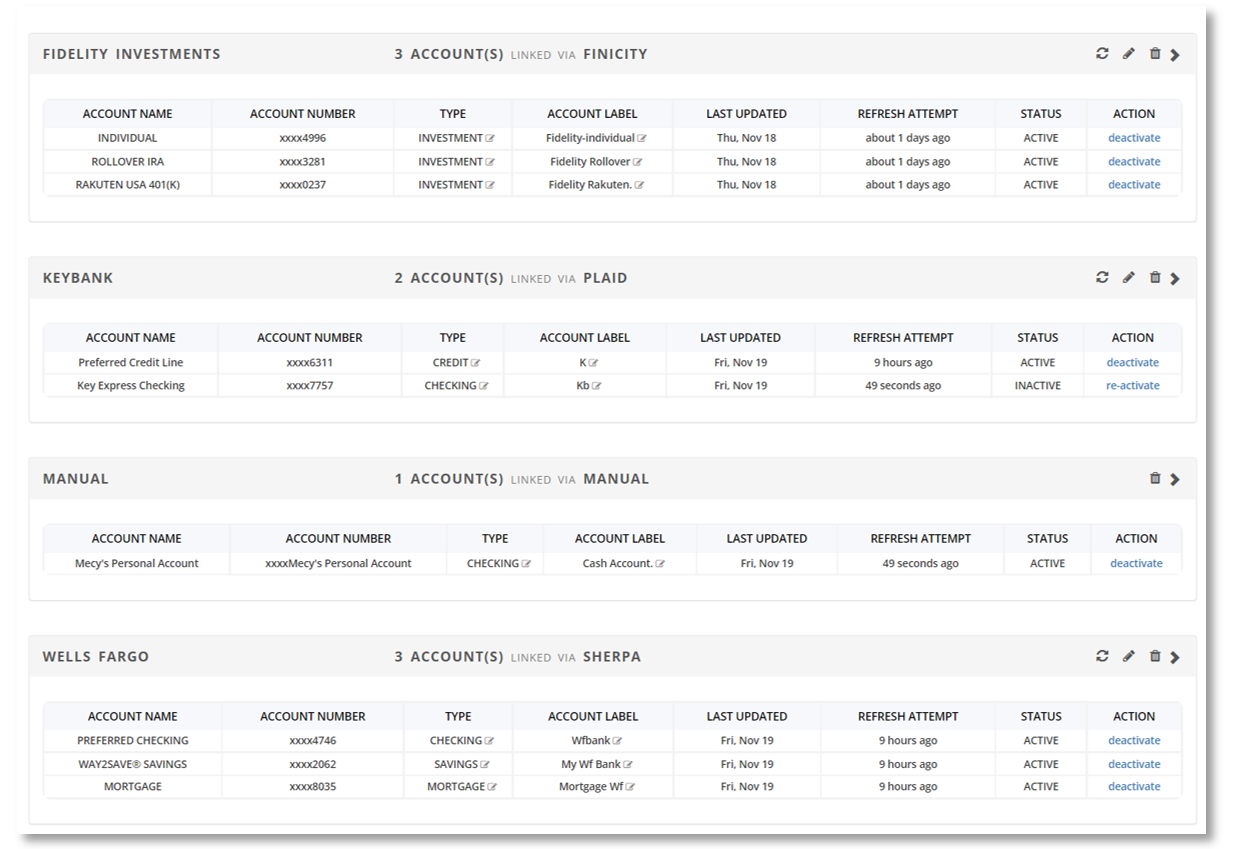Edit the My Wf Bank label
The image size is (1237, 849).
[x=628, y=765]
